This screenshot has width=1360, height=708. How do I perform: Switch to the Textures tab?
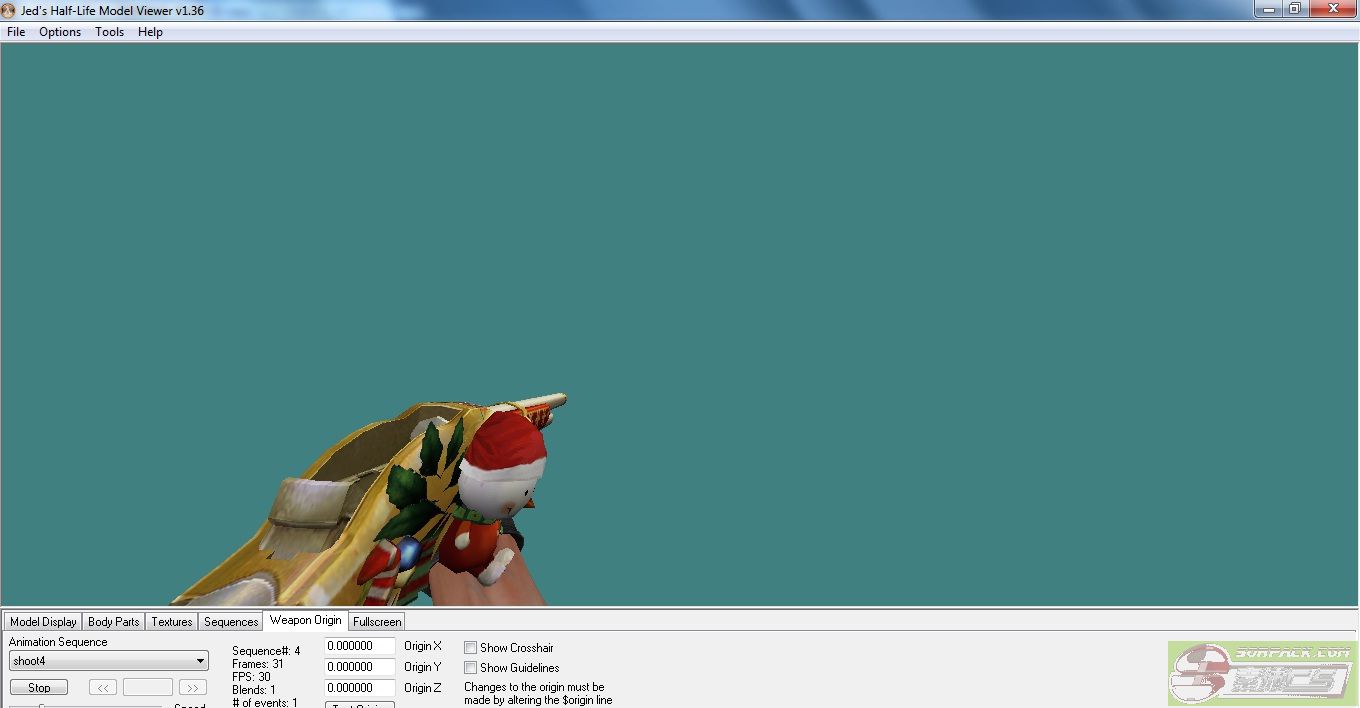[171, 622]
